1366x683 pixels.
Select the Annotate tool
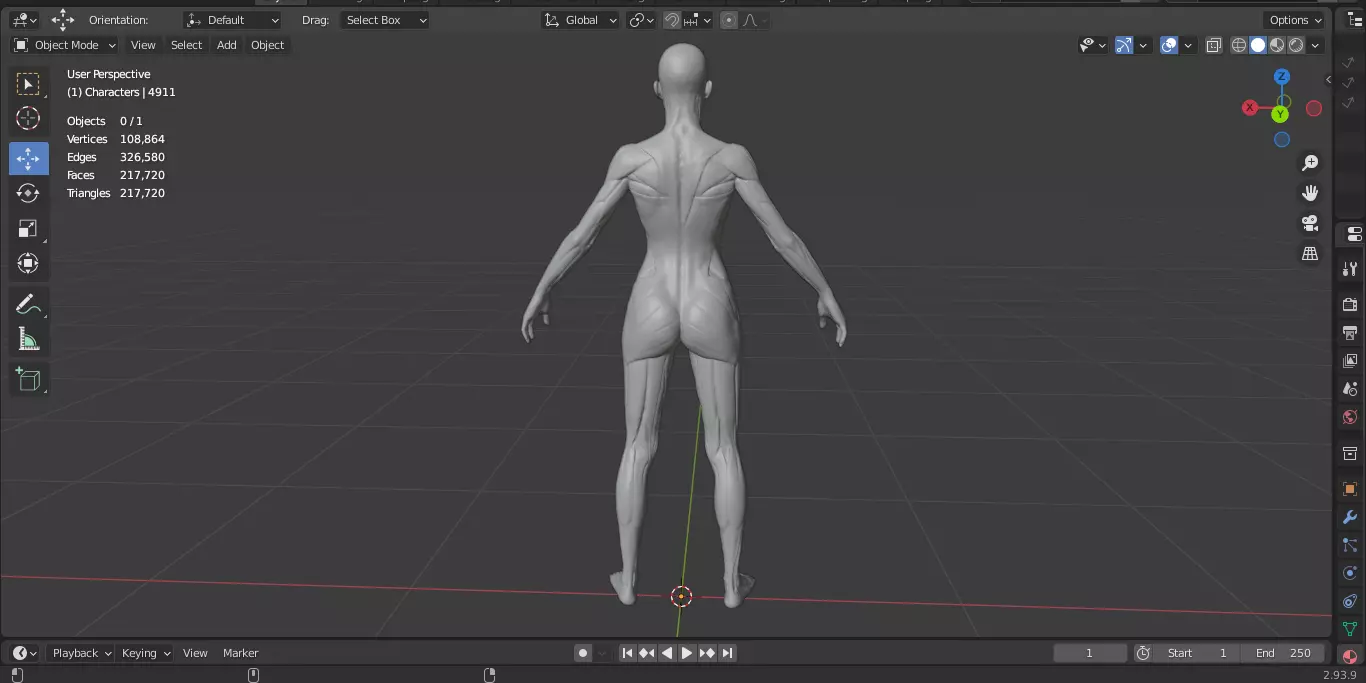tap(28, 304)
